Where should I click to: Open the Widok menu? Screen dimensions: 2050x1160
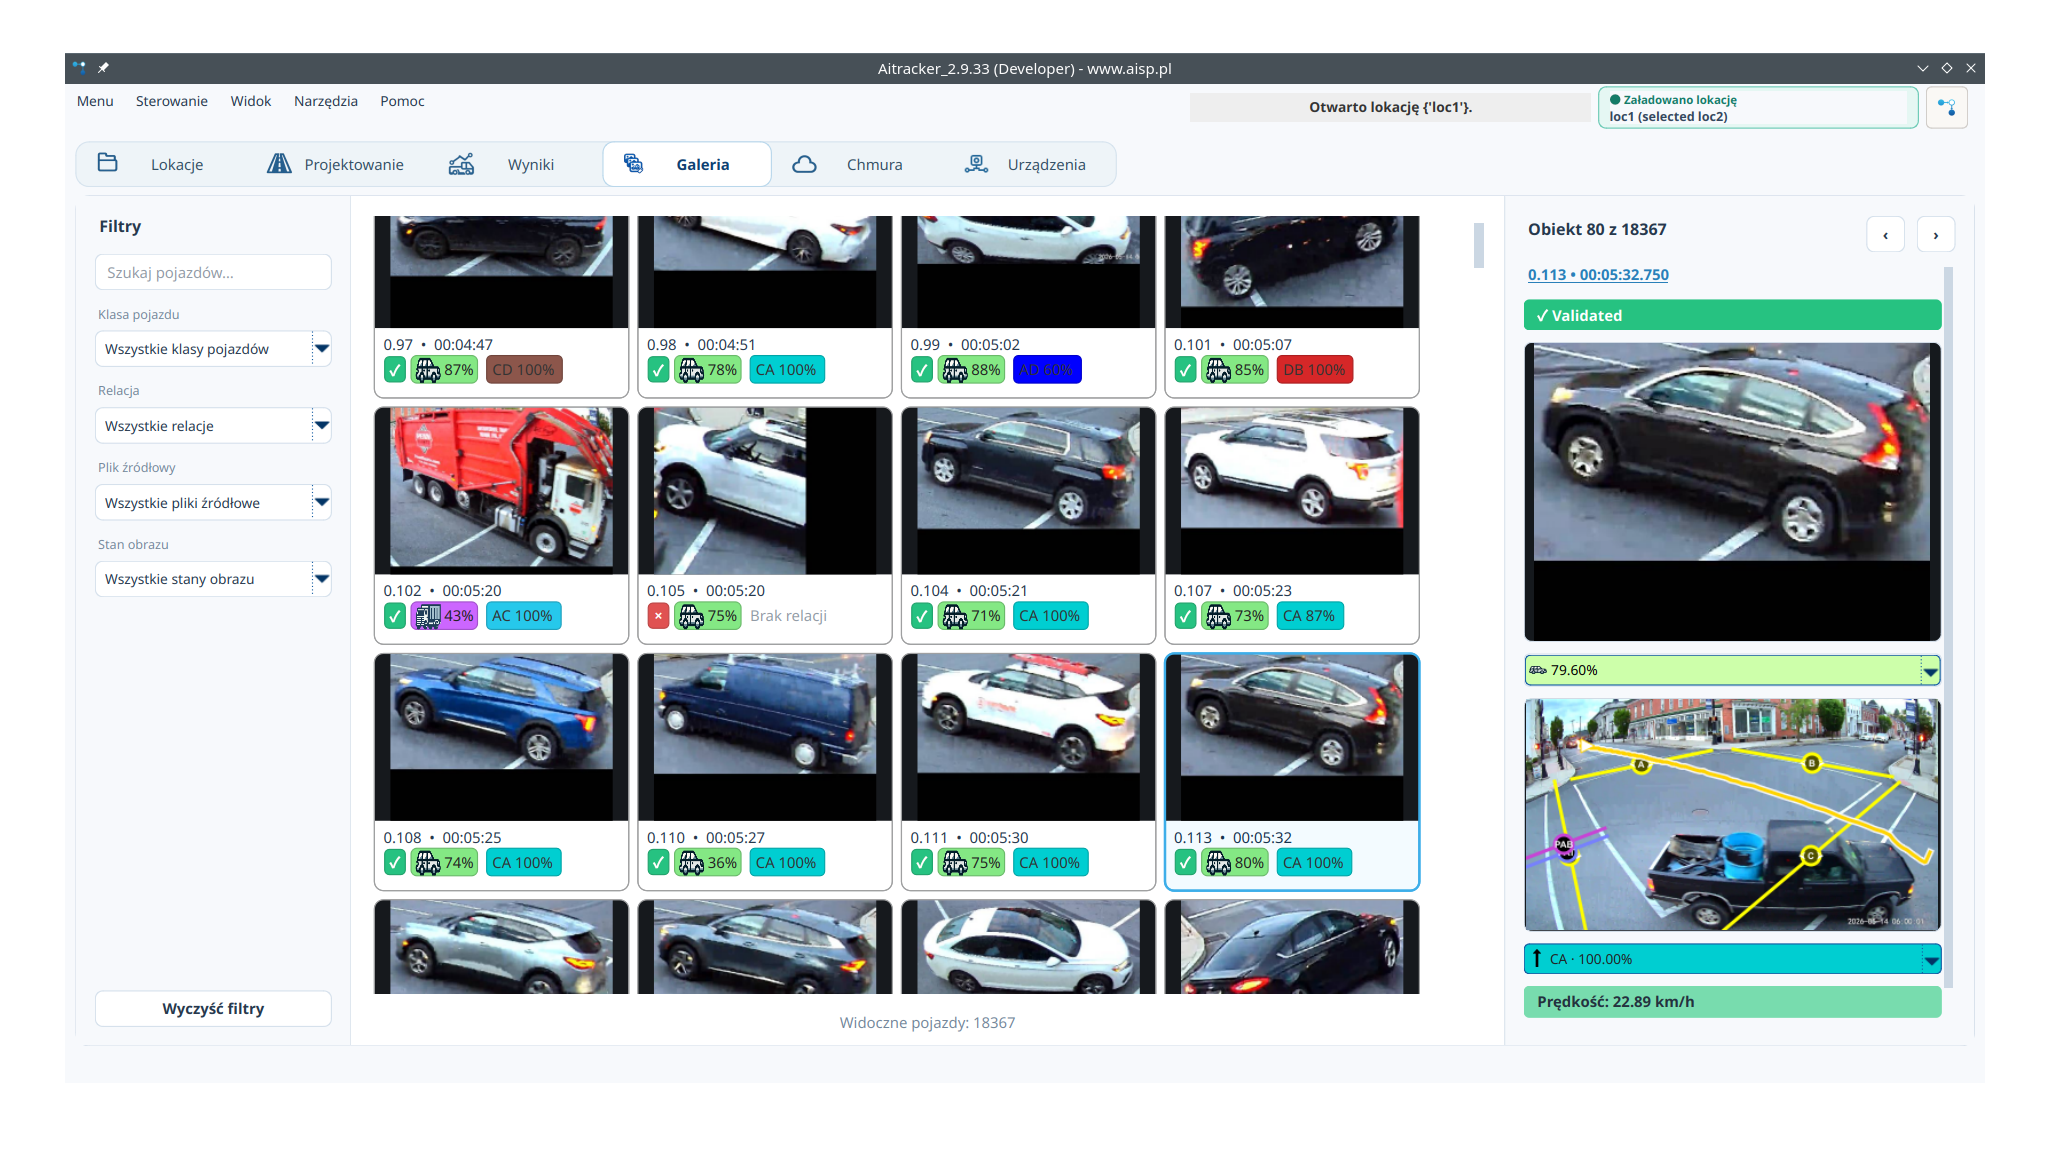coord(251,101)
